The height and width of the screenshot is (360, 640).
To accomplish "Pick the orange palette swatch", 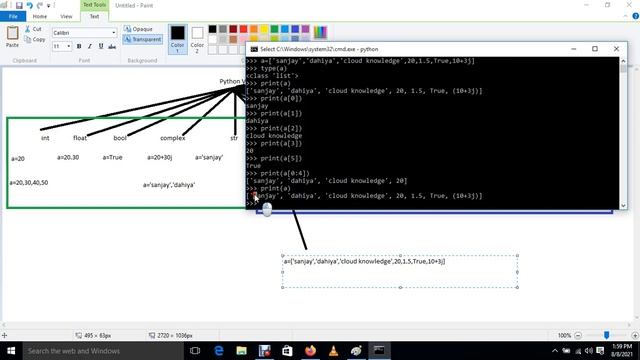I will tap(254, 29).
